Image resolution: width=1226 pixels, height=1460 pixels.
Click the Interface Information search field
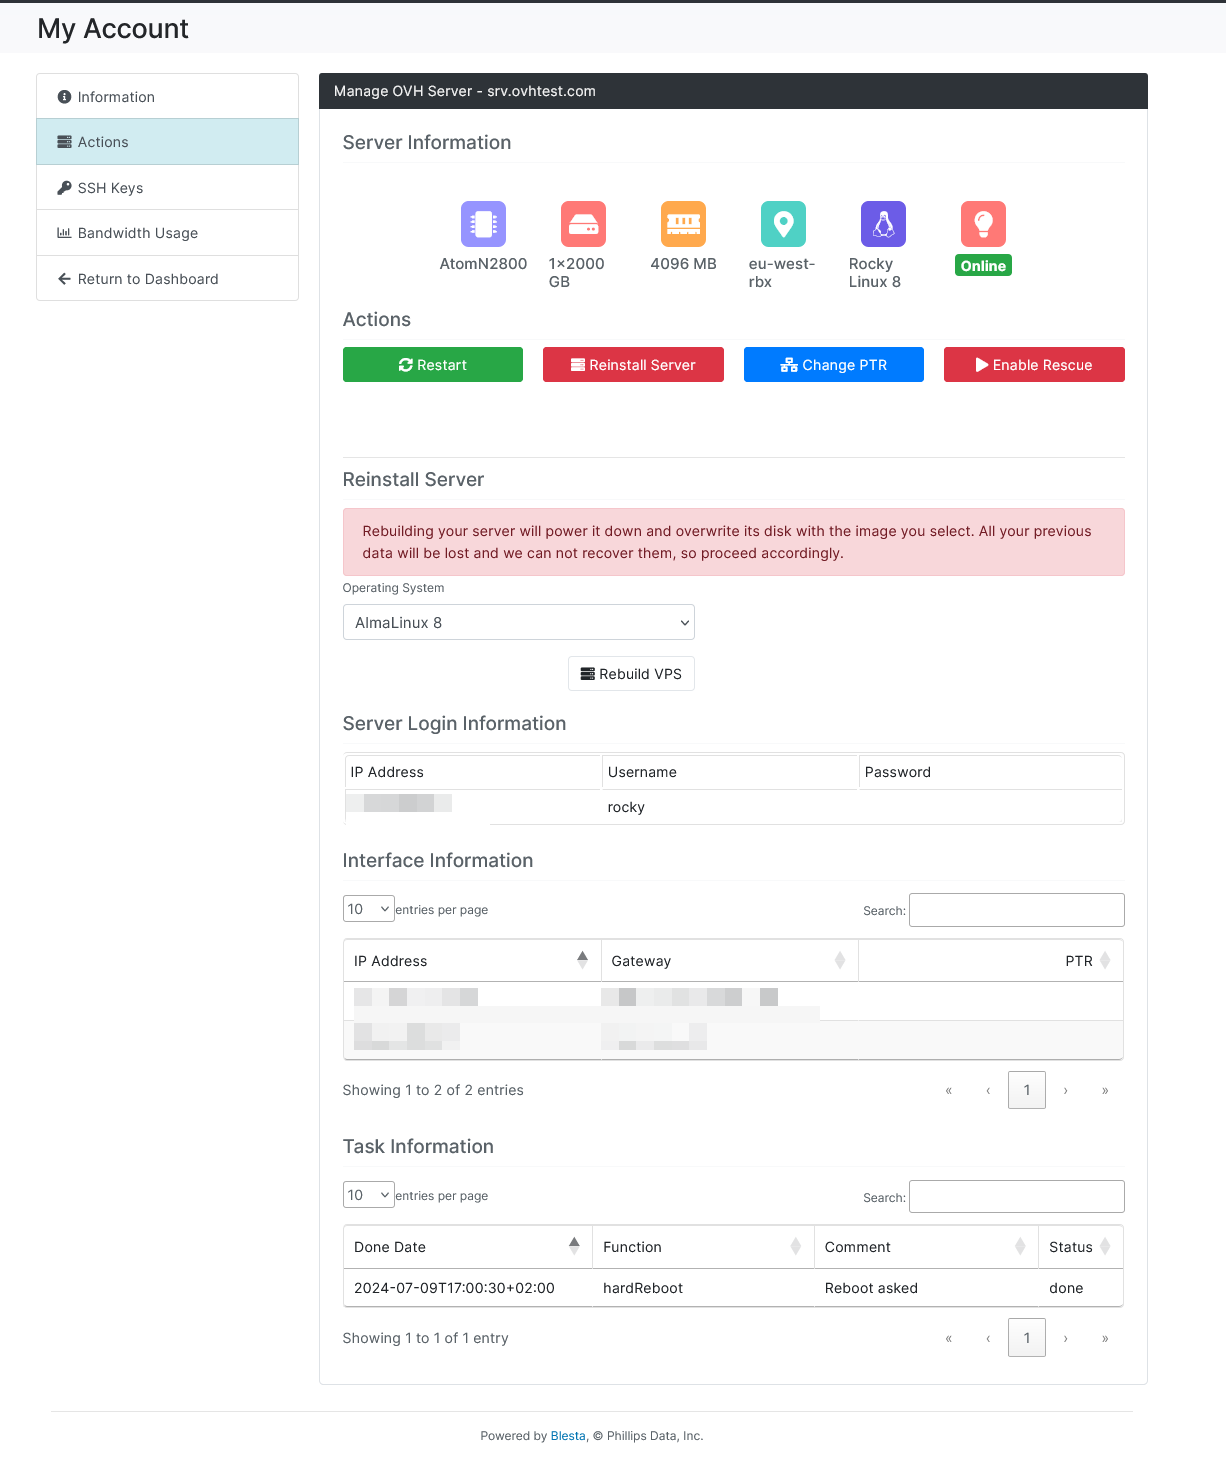click(x=1017, y=910)
